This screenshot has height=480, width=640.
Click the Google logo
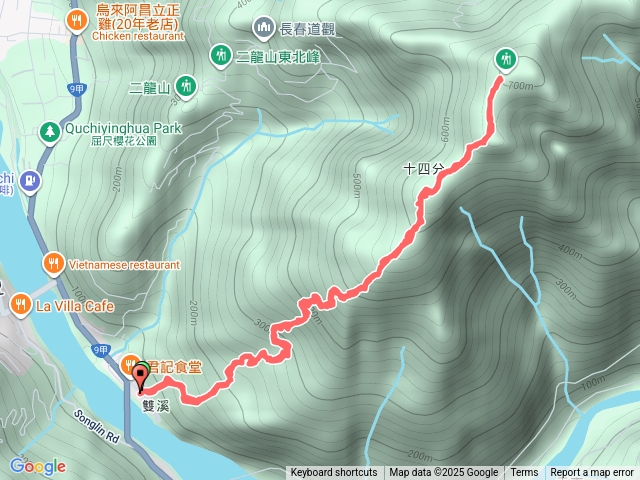click(38, 467)
